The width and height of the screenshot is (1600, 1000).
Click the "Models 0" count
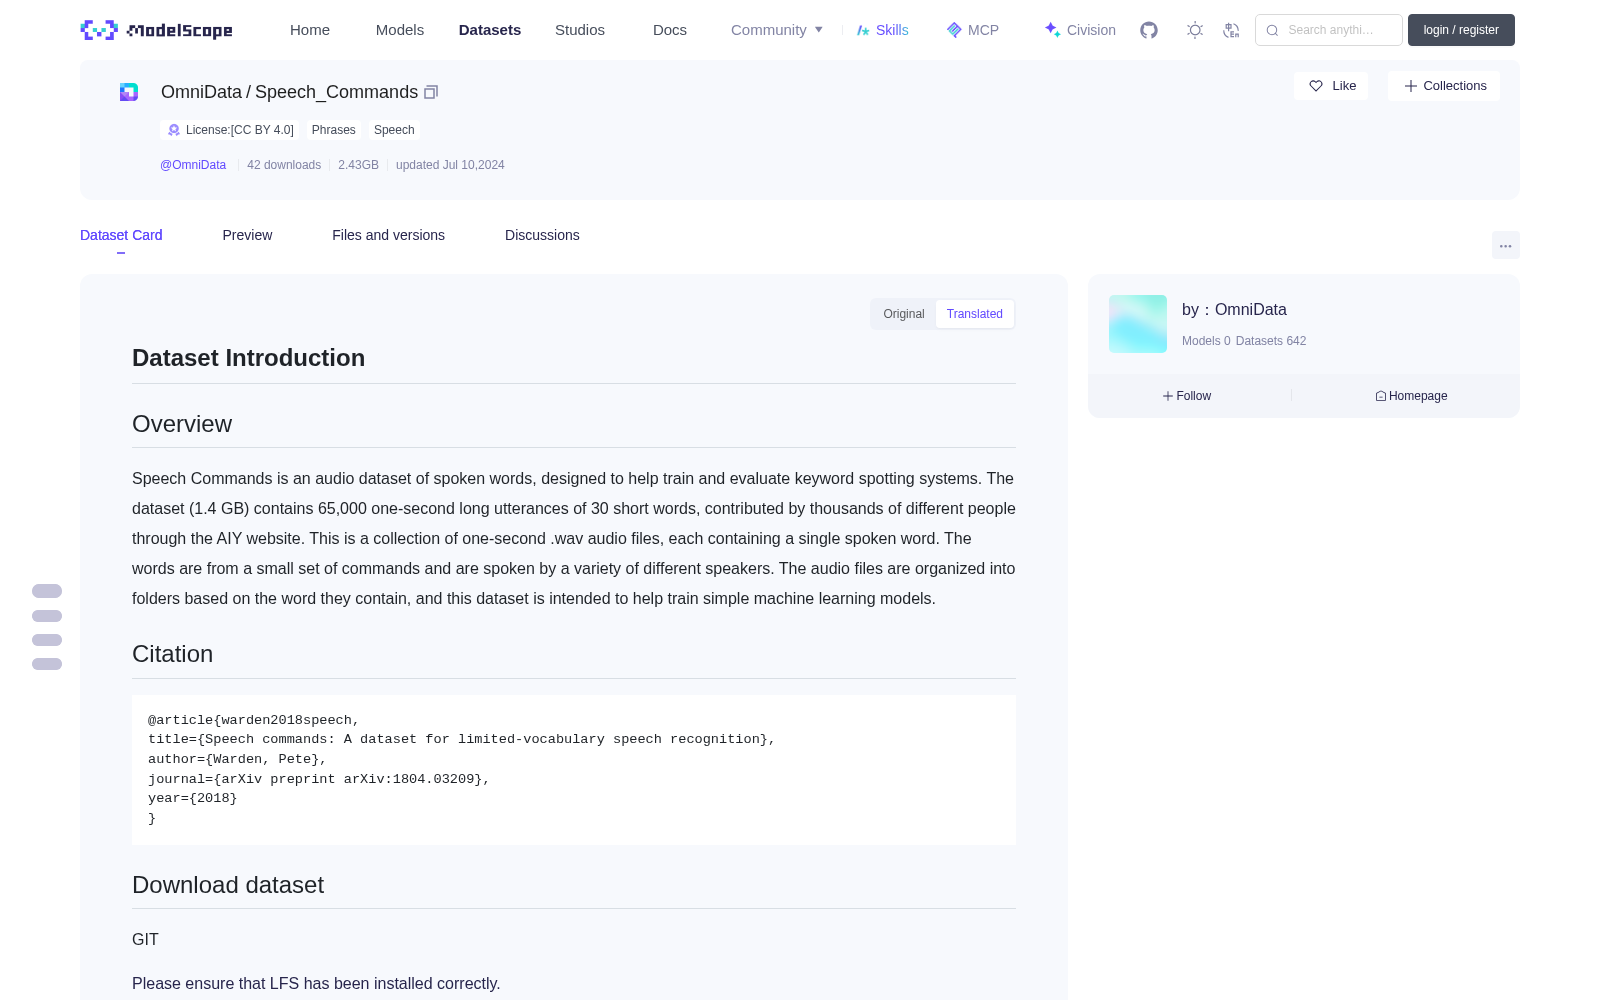tap(1206, 341)
